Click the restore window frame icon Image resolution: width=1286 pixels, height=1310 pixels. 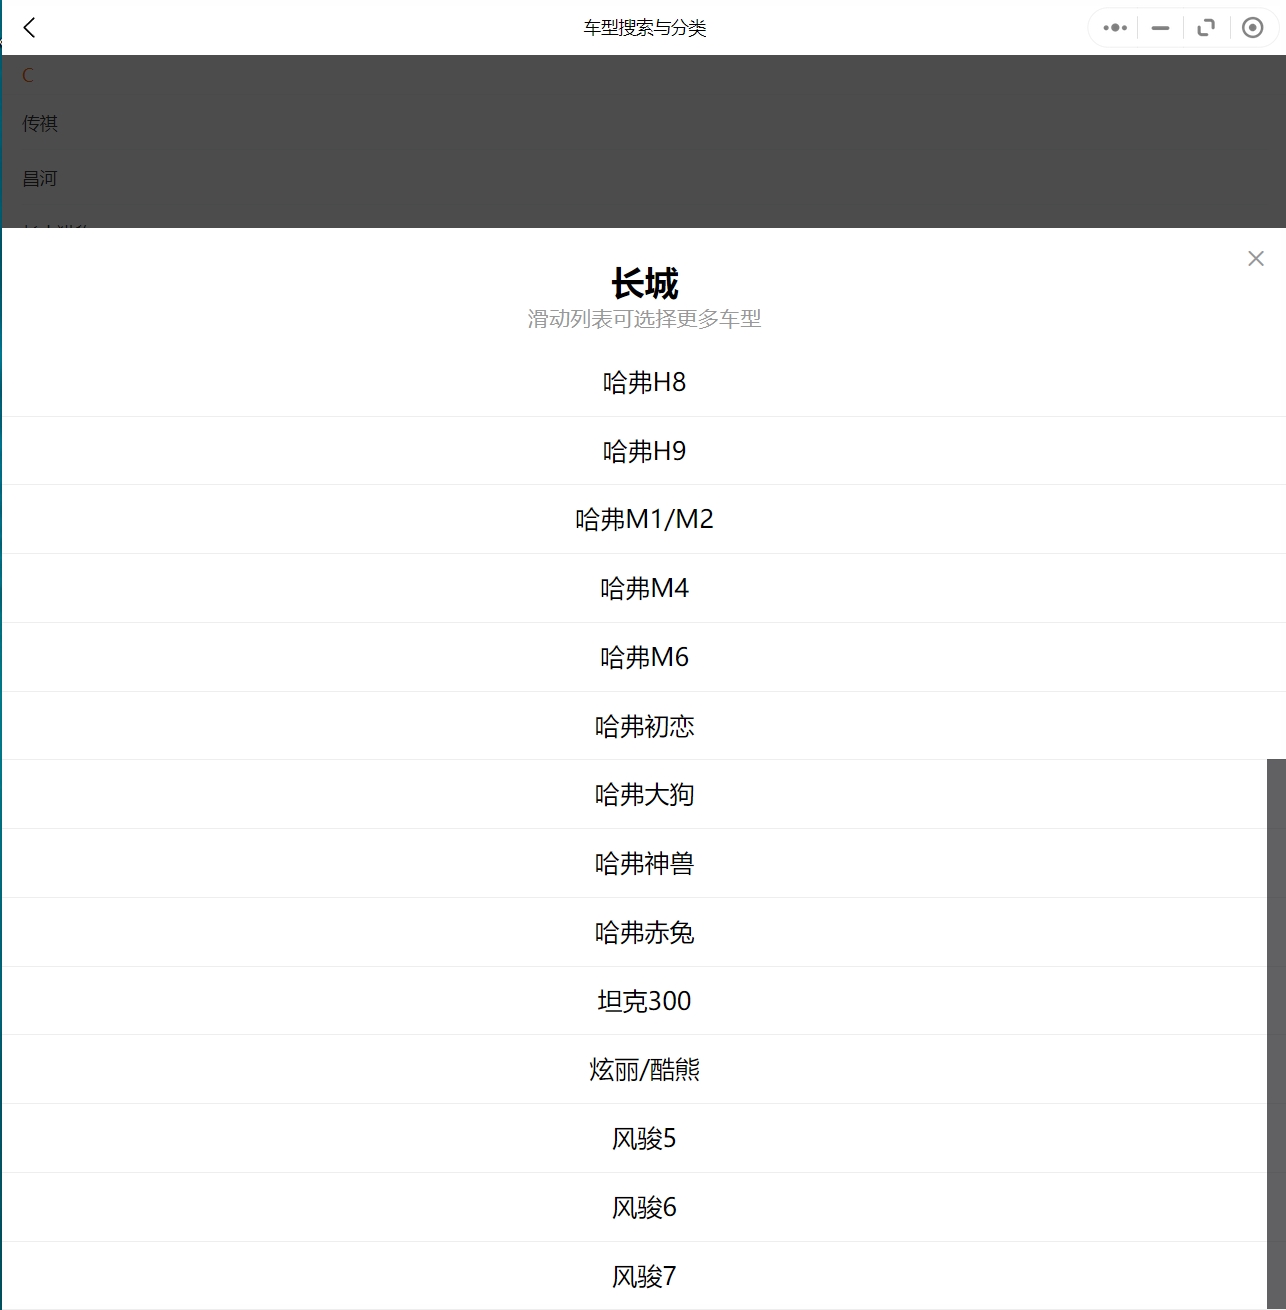(1205, 27)
